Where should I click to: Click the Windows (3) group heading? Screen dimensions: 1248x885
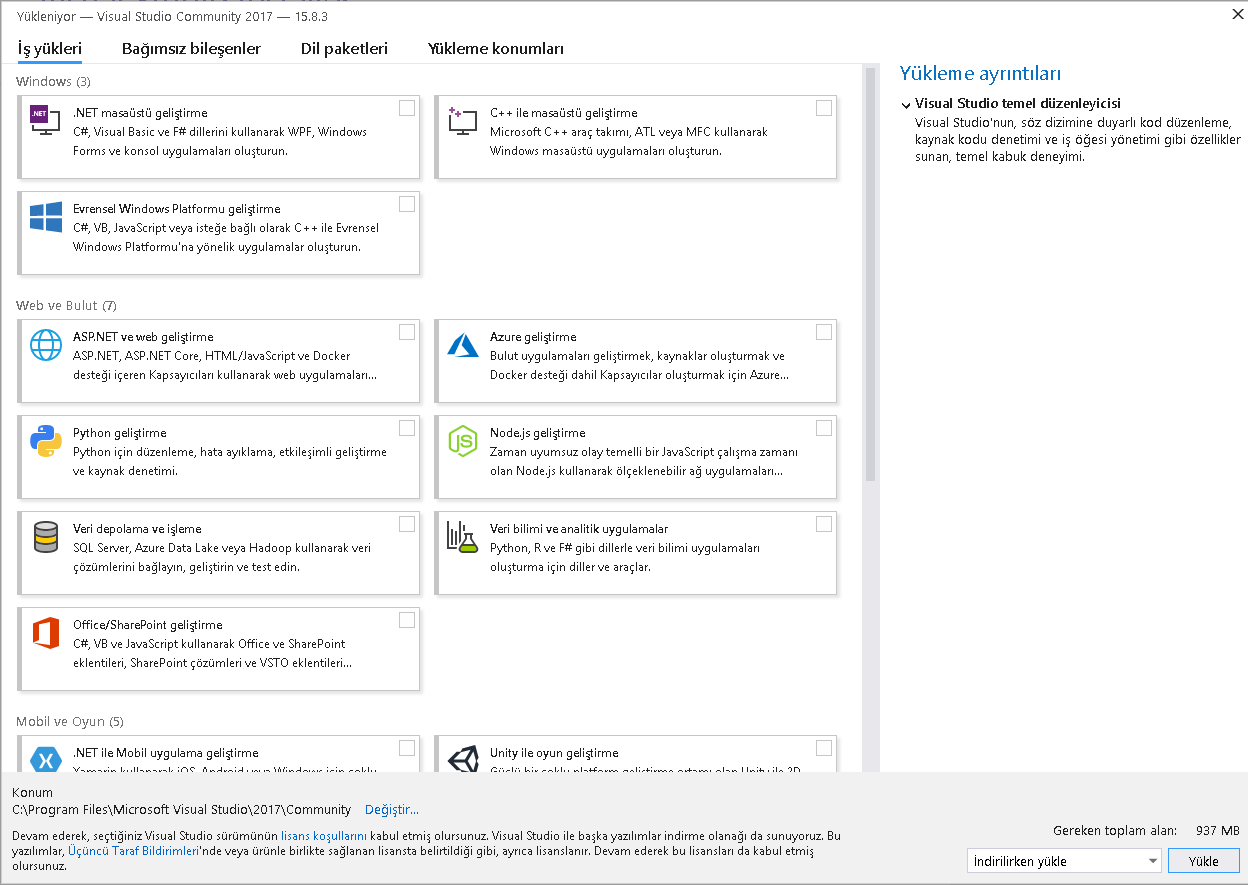(x=53, y=81)
